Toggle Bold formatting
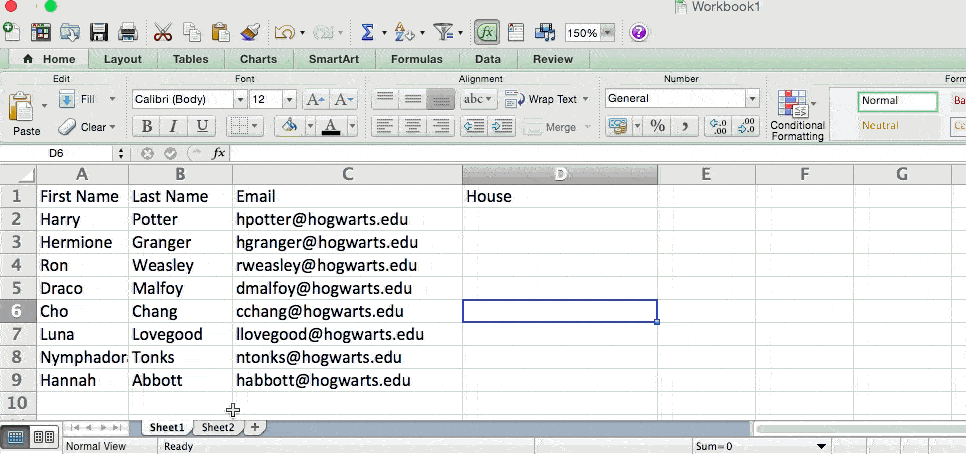 point(147,126)
